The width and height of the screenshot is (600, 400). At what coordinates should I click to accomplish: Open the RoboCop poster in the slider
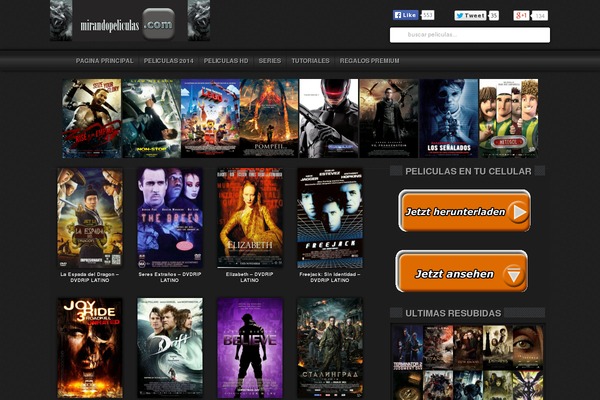coord(329,118)
